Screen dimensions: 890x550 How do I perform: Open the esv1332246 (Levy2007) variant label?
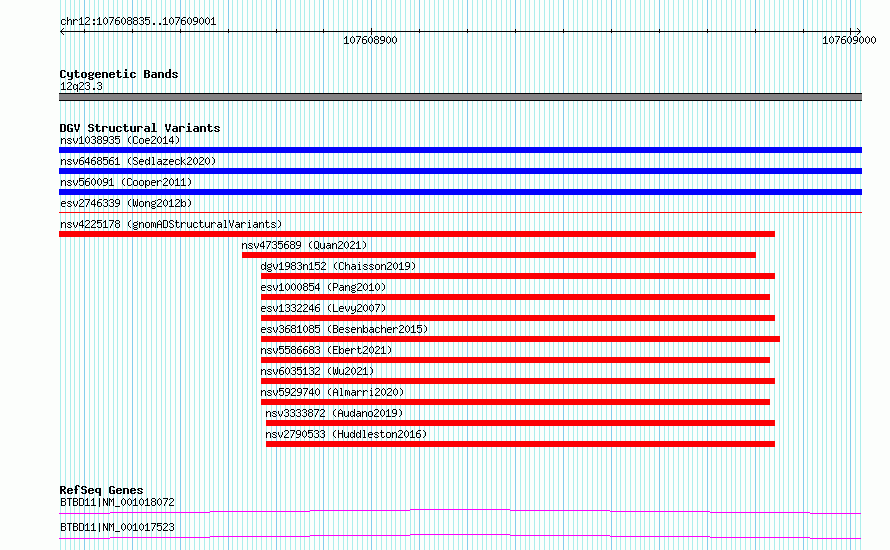[x=323, y=308]
